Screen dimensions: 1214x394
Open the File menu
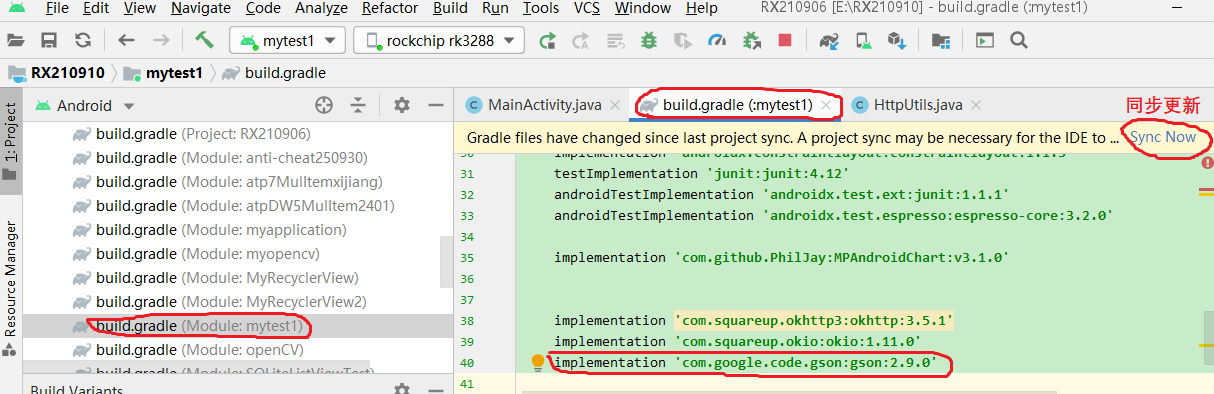tap(57, 8)
